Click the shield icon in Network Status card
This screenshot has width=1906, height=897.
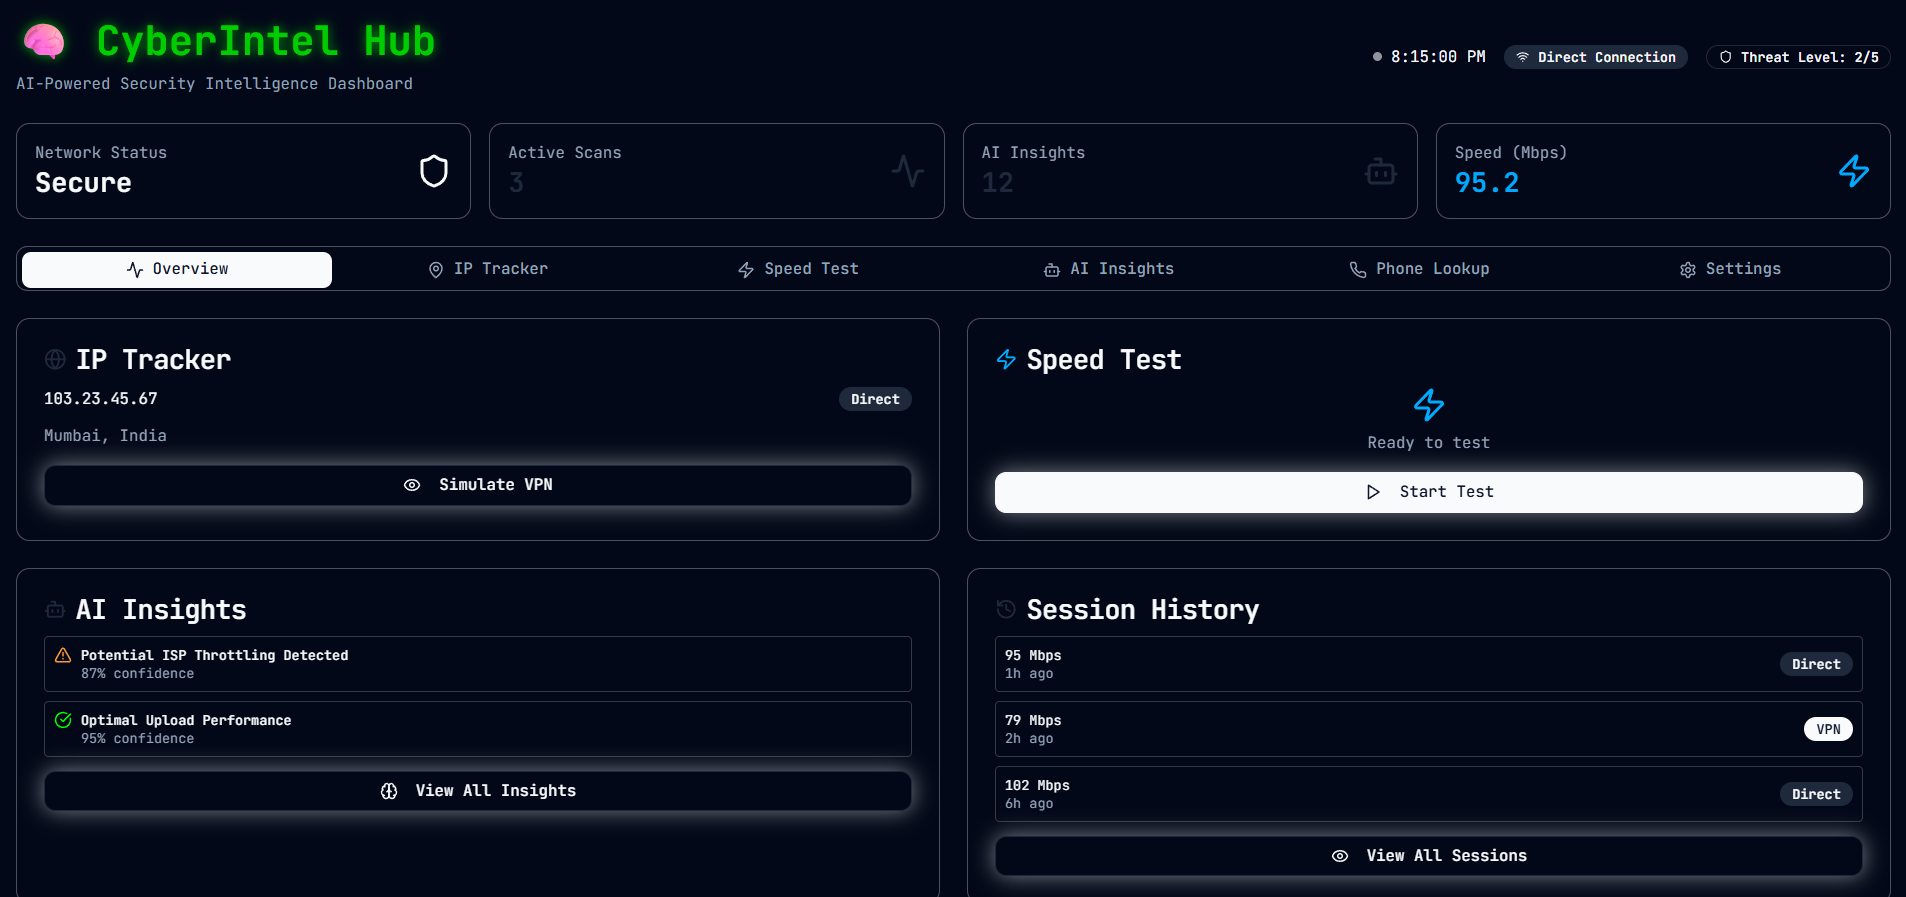click(x=433, y=171)
